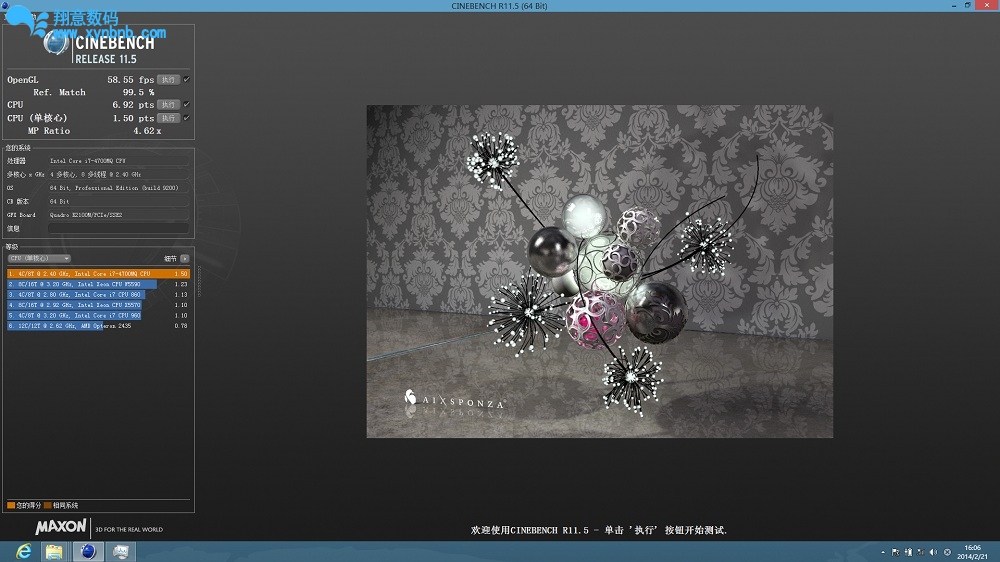This screenshot has height=562, width=1000.
Task: Run the OpenGL benchmark with 执行
Action: (x=169, y=79)
